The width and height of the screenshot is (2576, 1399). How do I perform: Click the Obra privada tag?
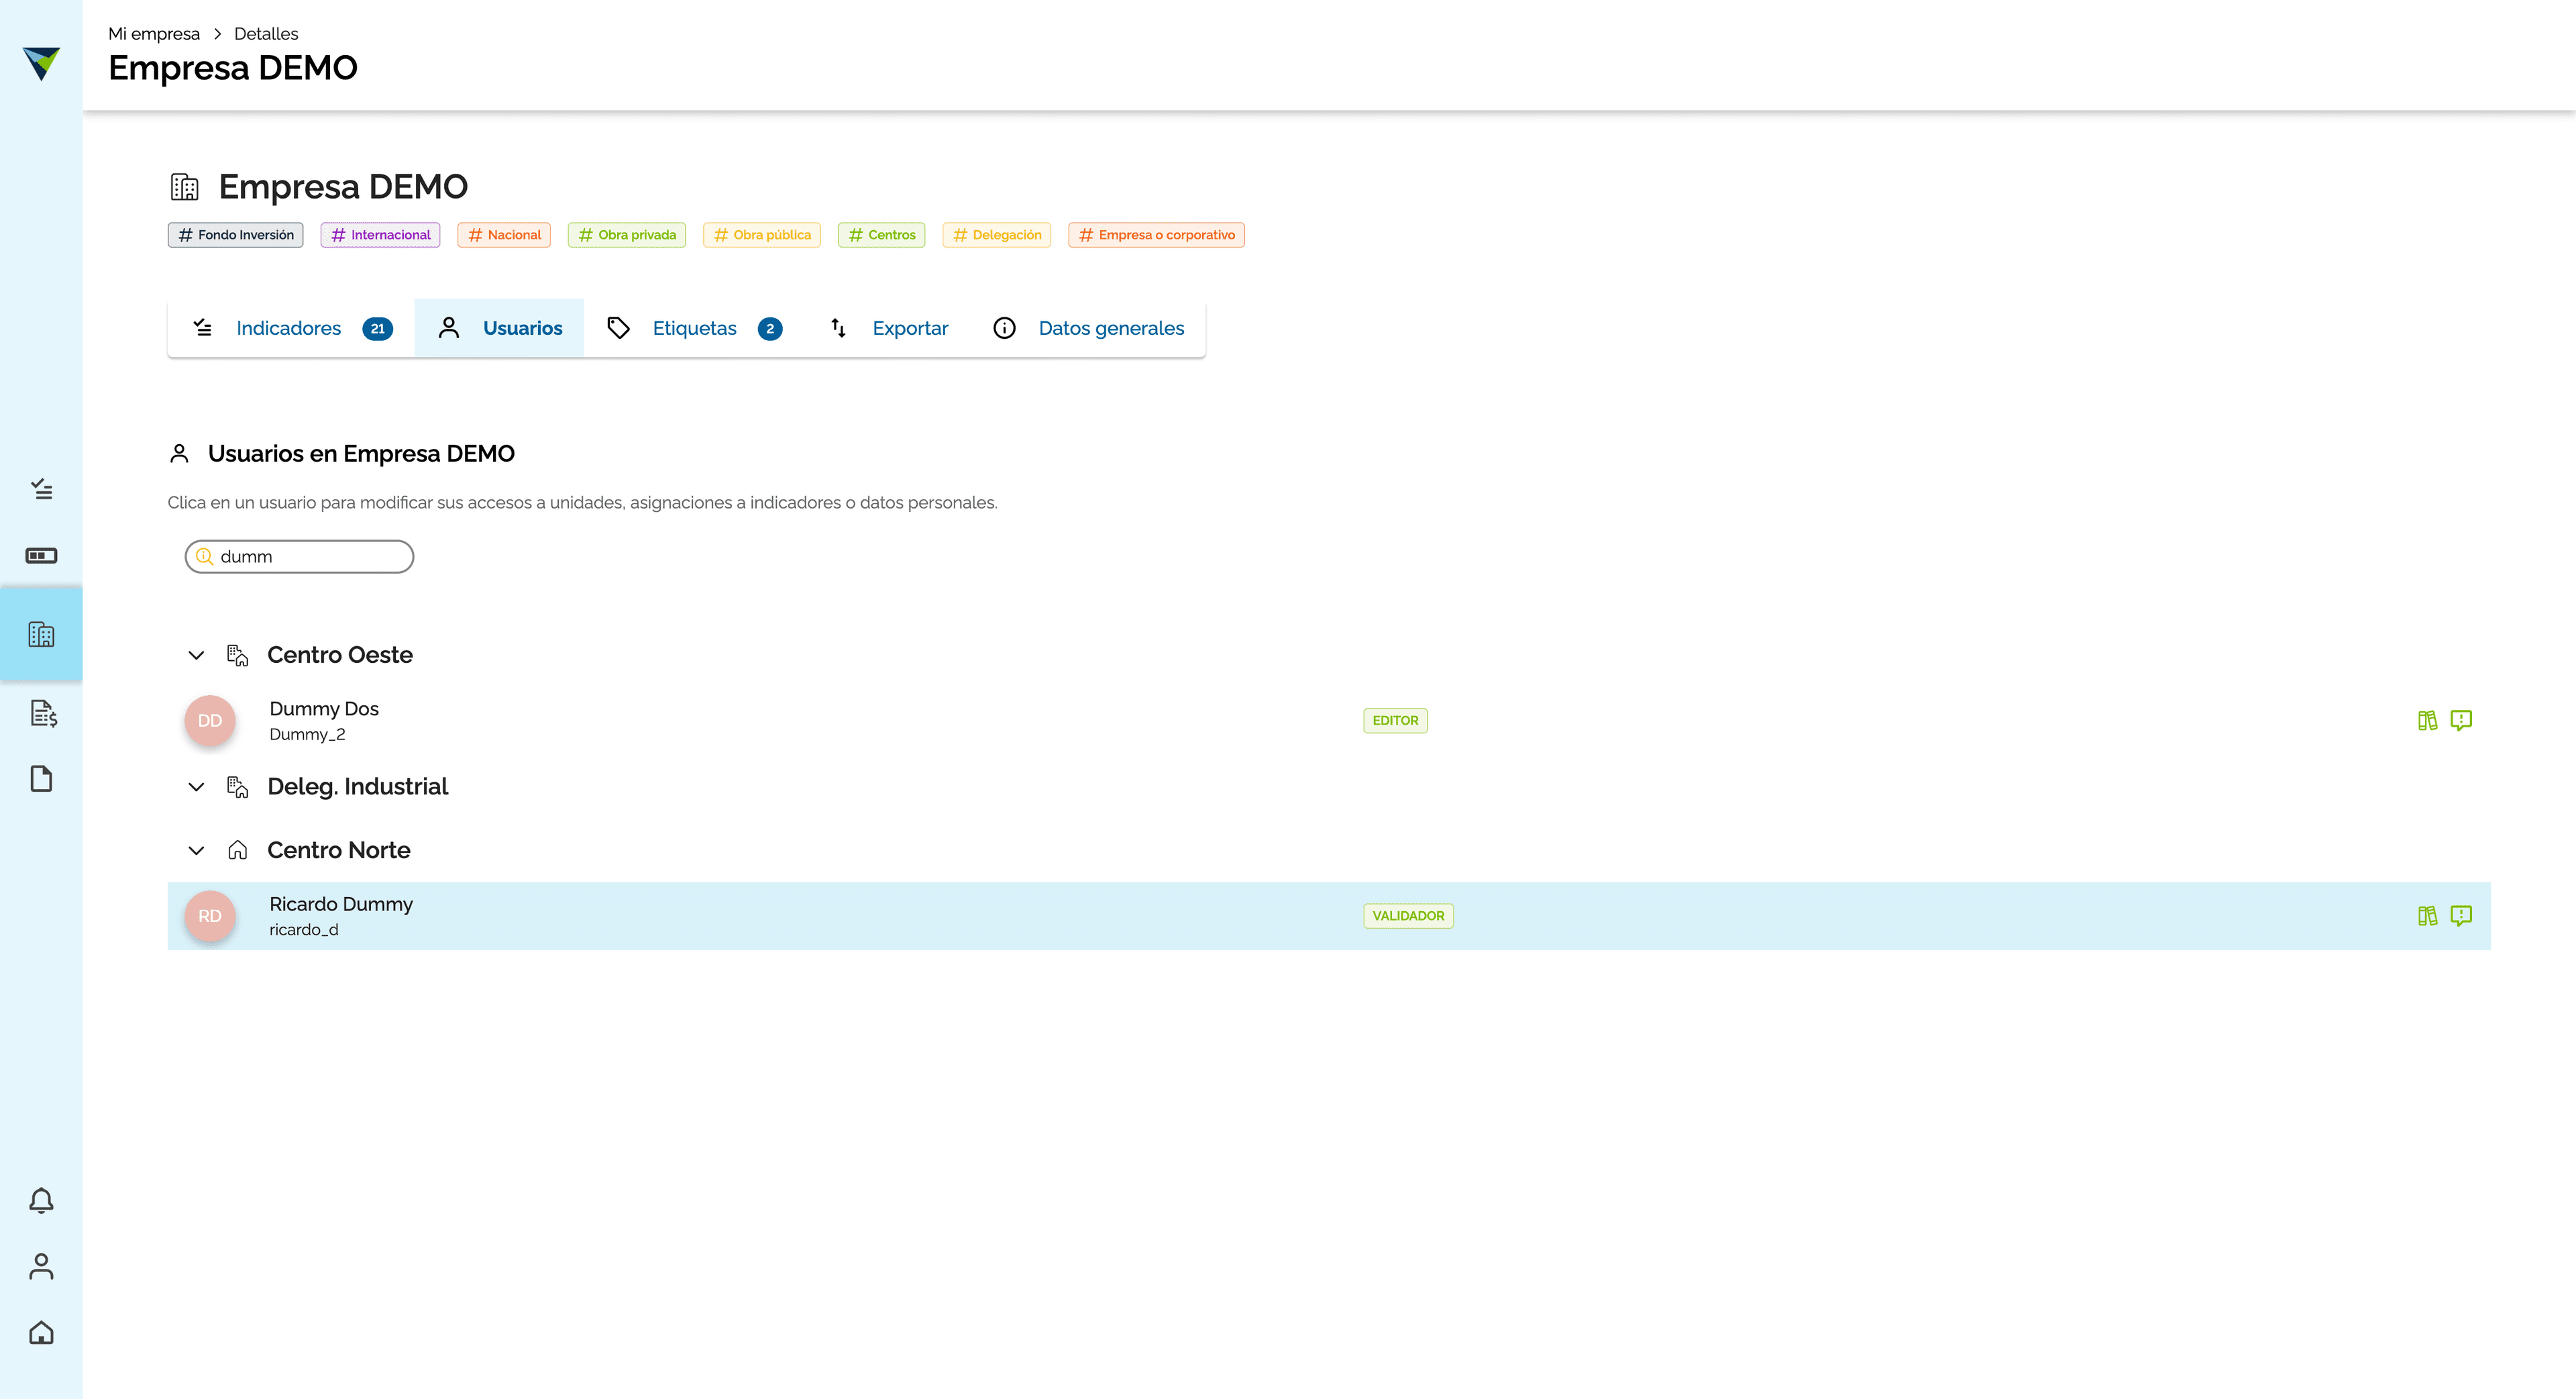627,235
